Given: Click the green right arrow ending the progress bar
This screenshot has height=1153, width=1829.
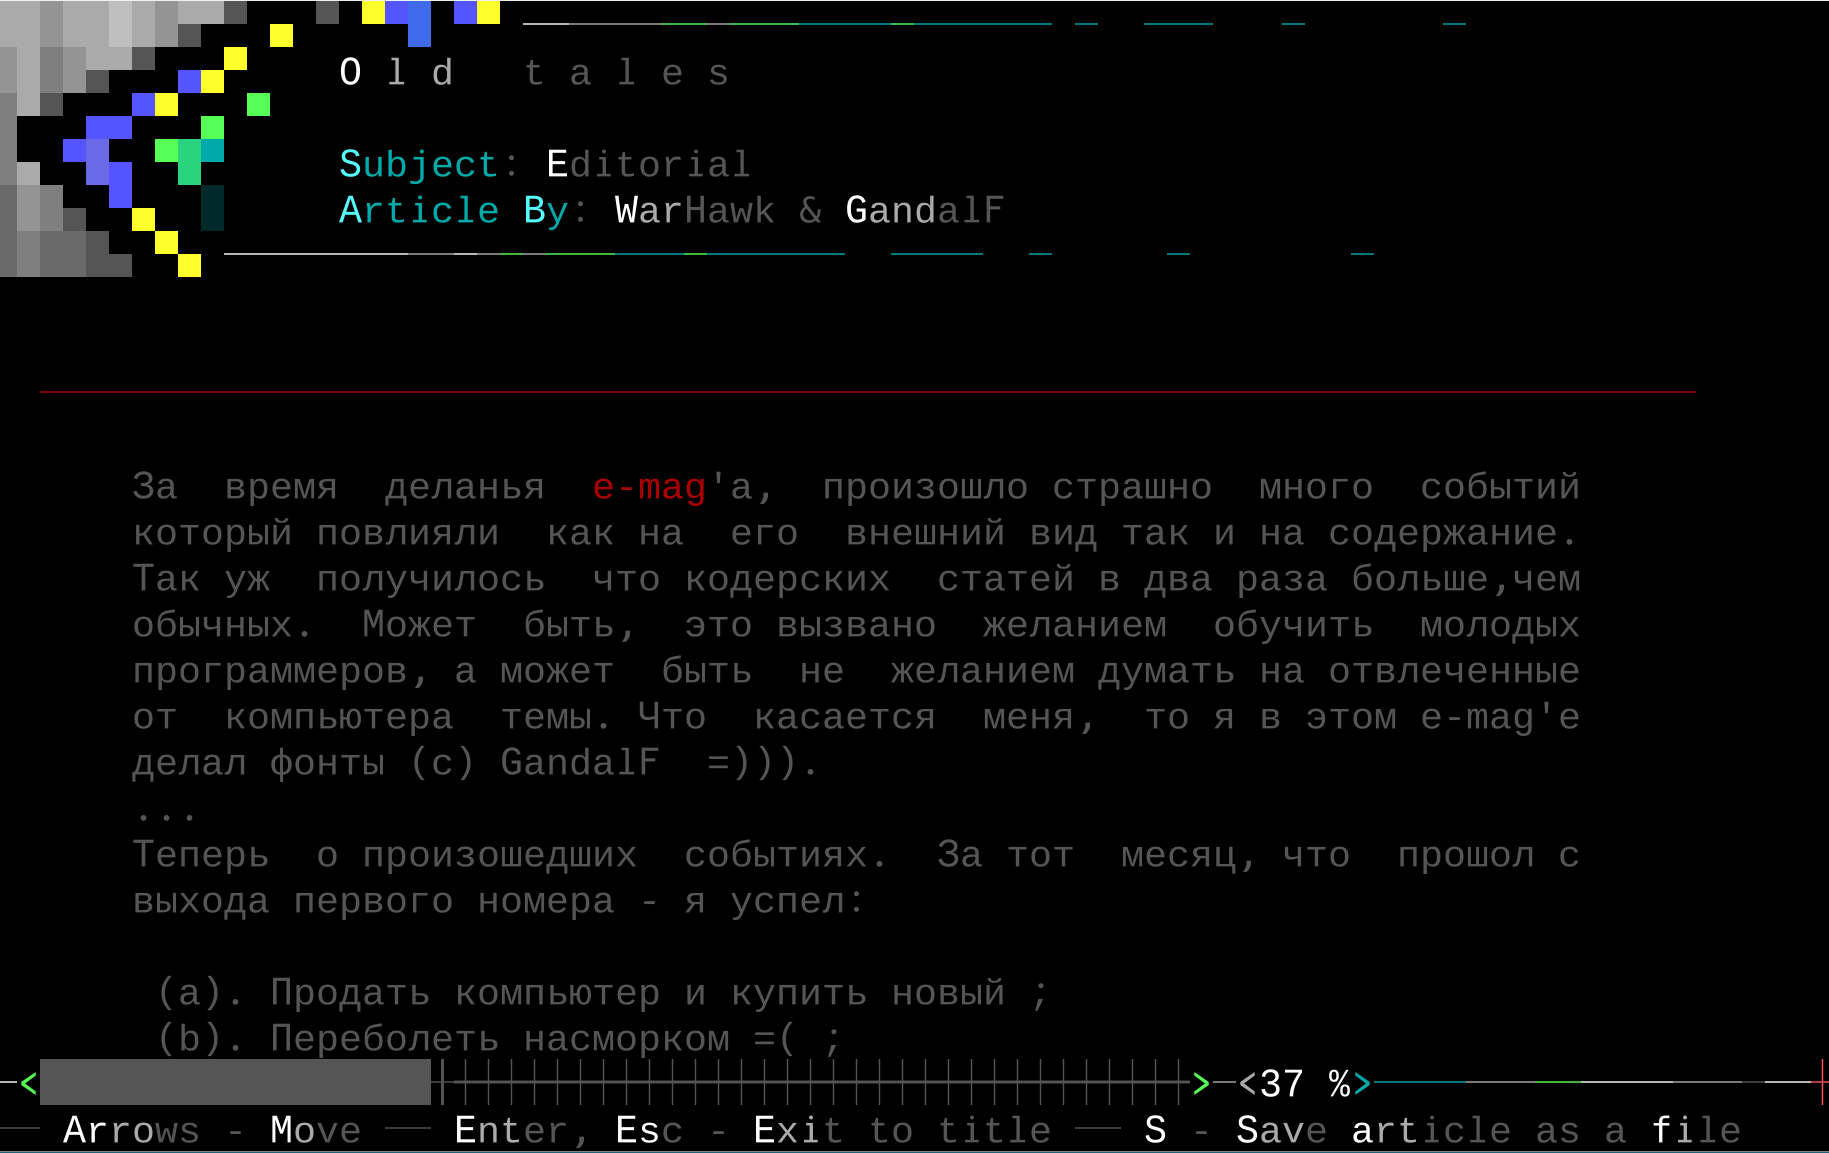Looking at the screenshot, I should 1200,1083.
